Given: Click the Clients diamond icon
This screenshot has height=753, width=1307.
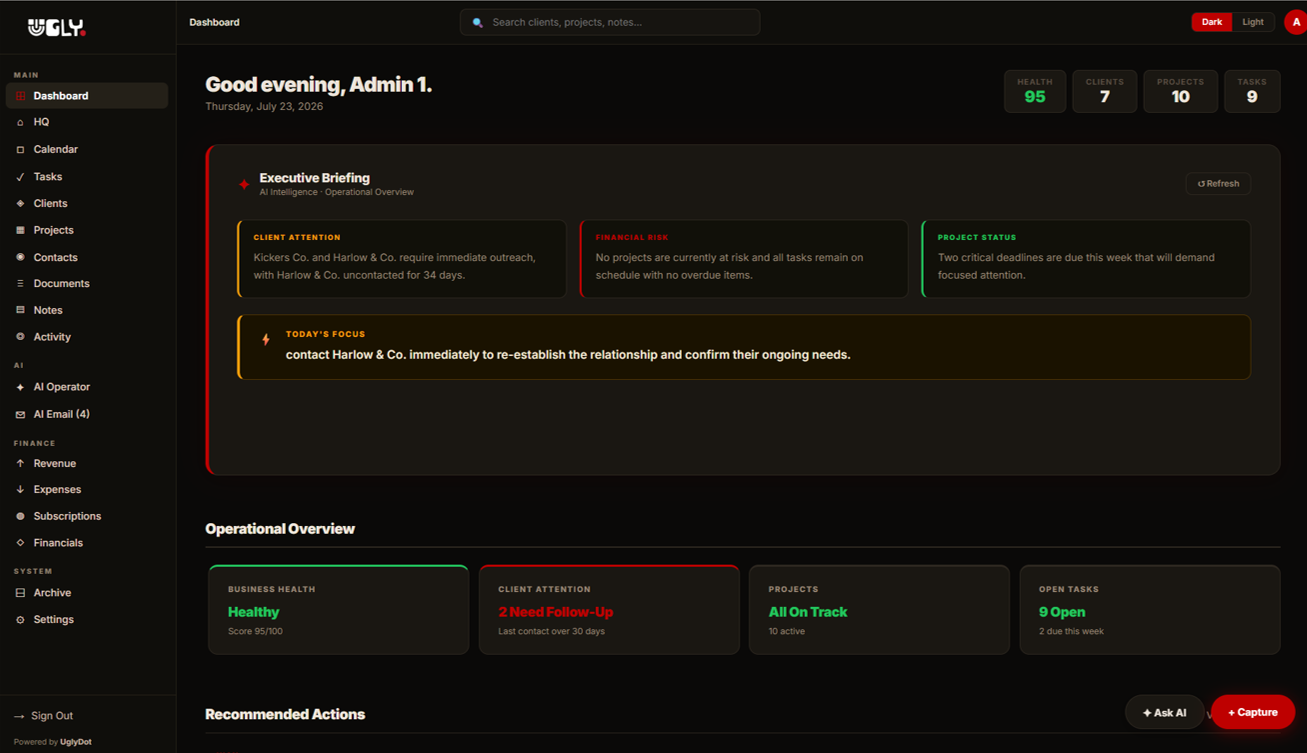Looking at the screenshot, I should coord(20,203).
